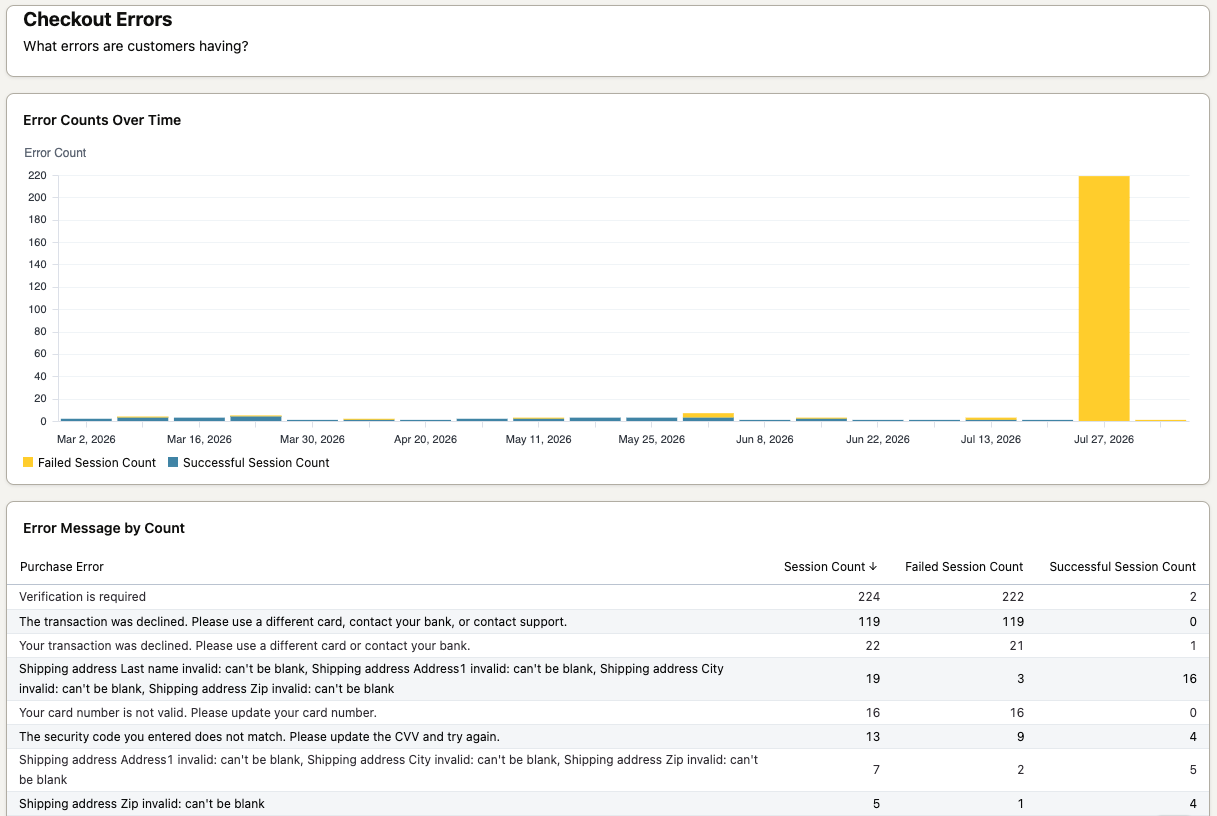
Task: Click the Jun 8, 2026 axis label
Action: [x=764, y=439]
